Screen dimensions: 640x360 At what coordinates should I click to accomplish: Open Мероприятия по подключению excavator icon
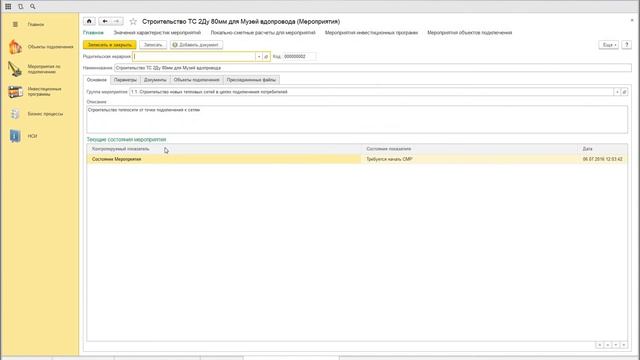15,69
